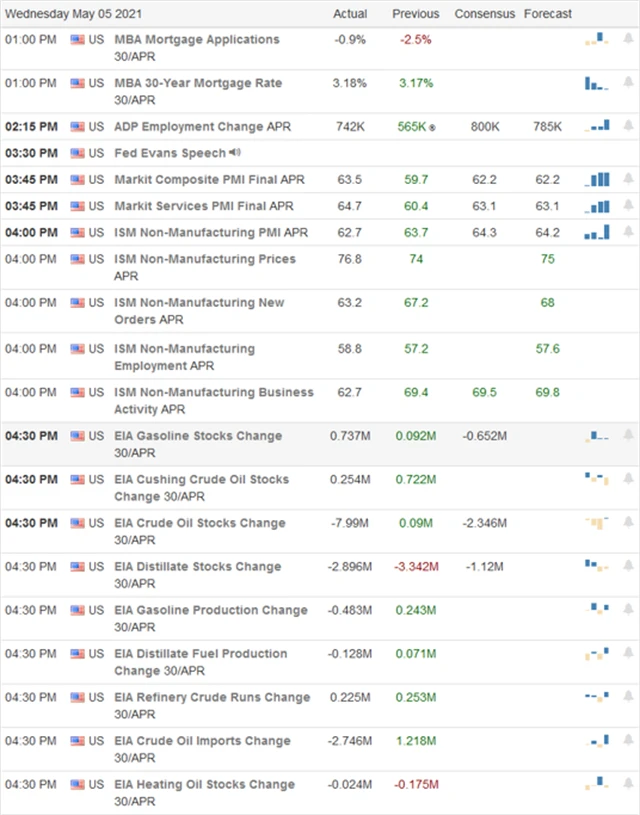Click the Actual column header
Image resolution: width=640 pixels, height=815 pixels.
350,14
